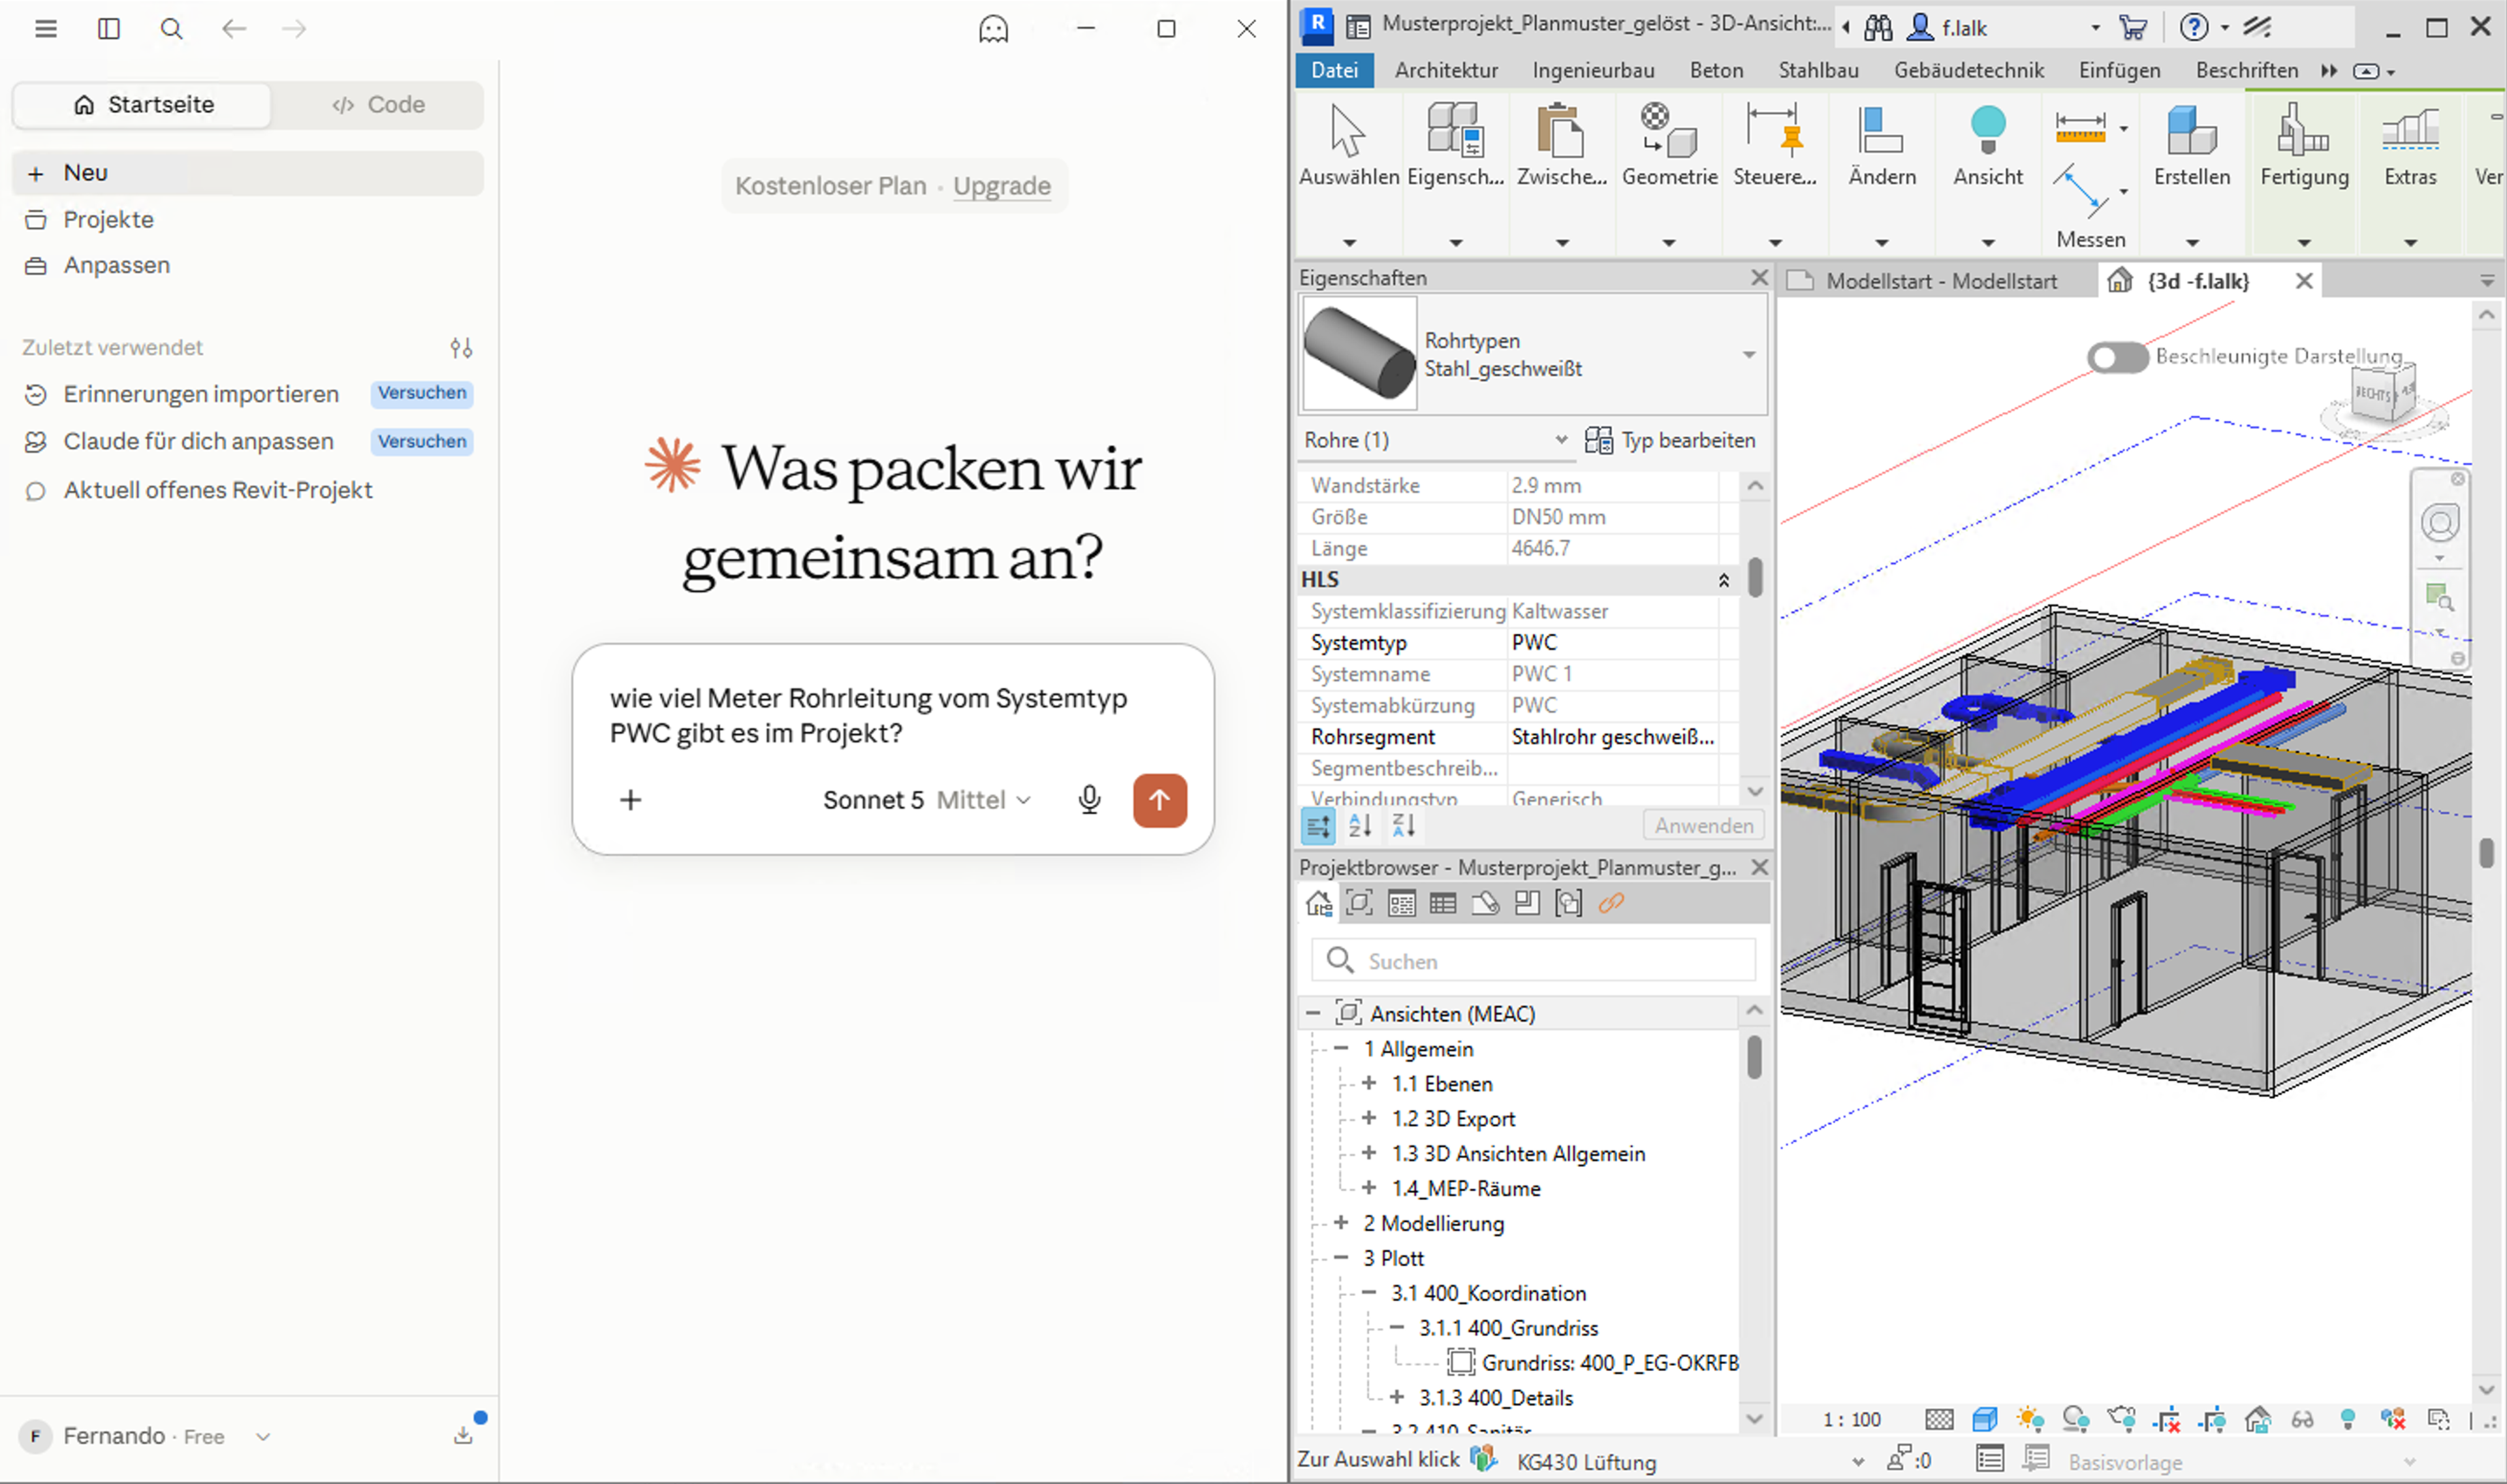This screenshot has height=1484, width=2507.
Task: Click the search icon in Claude header
Action: coord(171,29)
